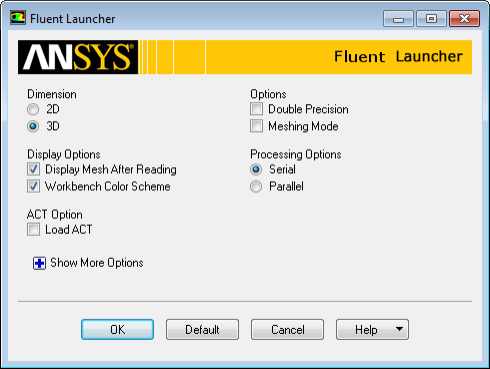Image resolution: width=490 pixels, height=369 pixels.
Task: Minimize the Fluent Launcher window
Action: tap(398, 19)
